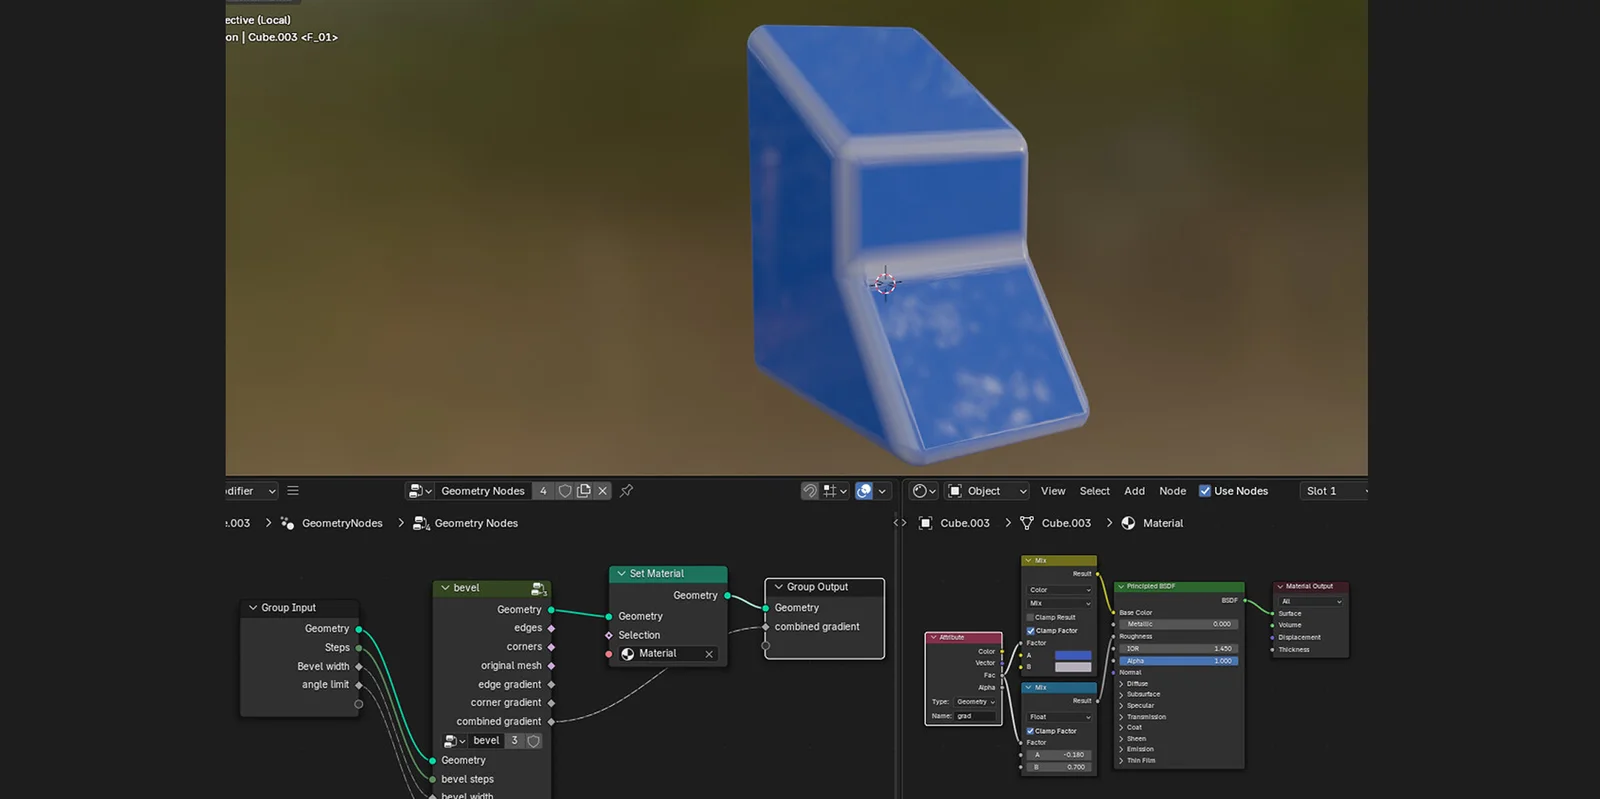Toggle Clamp Factor in Float Mix node
This screenshot has height=799, width=1600.
click(x=1031, y=731)
